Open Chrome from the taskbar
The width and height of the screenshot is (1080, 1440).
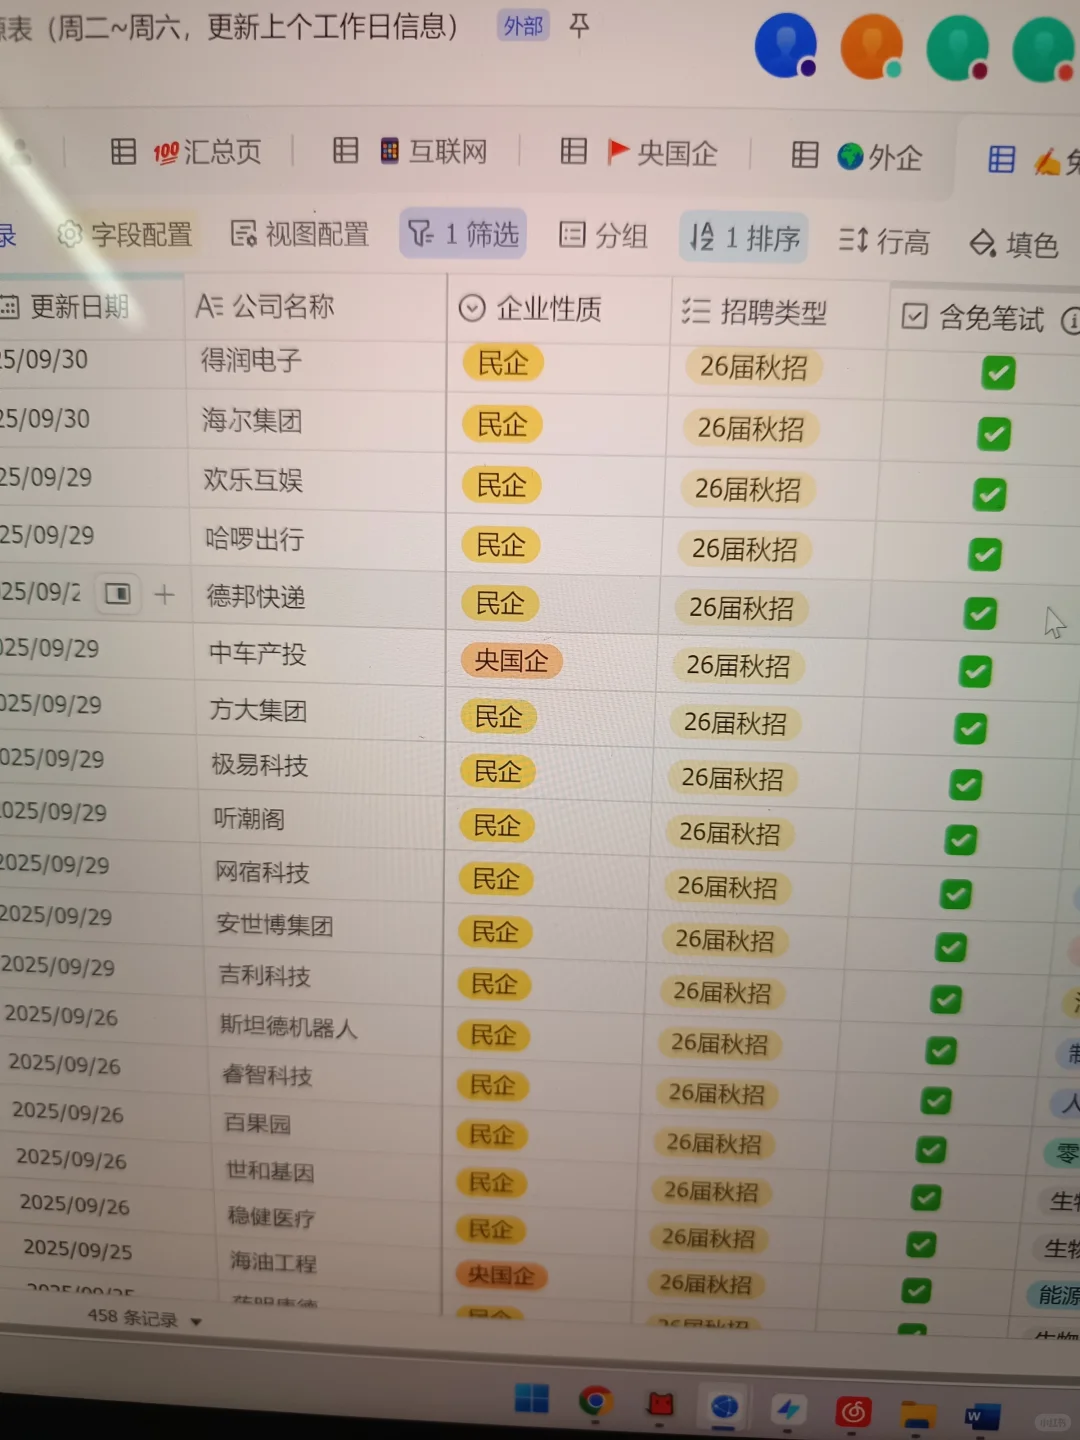(x=596, y=1402)
